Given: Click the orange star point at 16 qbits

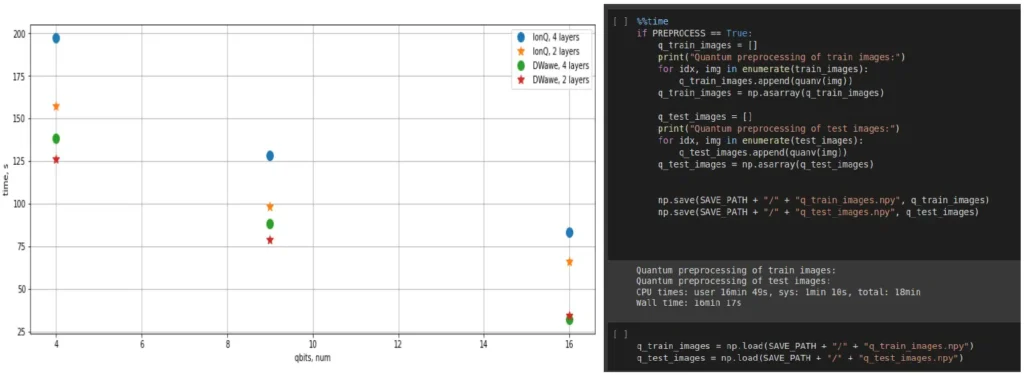Looking at the screenshot, I should coord(569,261).
